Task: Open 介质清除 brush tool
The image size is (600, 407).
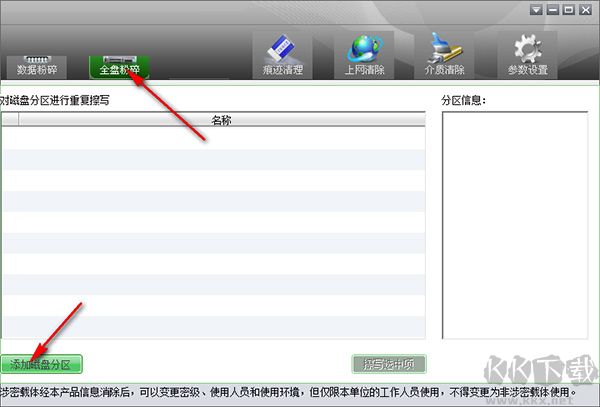Action: [444, 55]
